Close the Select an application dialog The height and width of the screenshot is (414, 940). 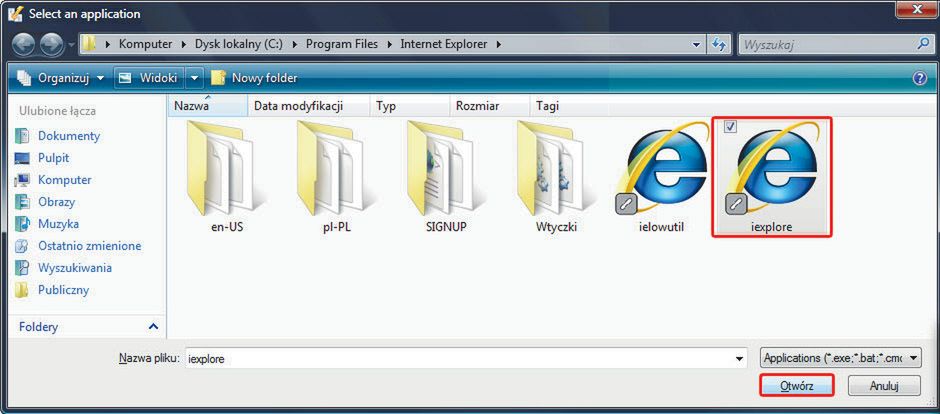click(x=915, y=8)
